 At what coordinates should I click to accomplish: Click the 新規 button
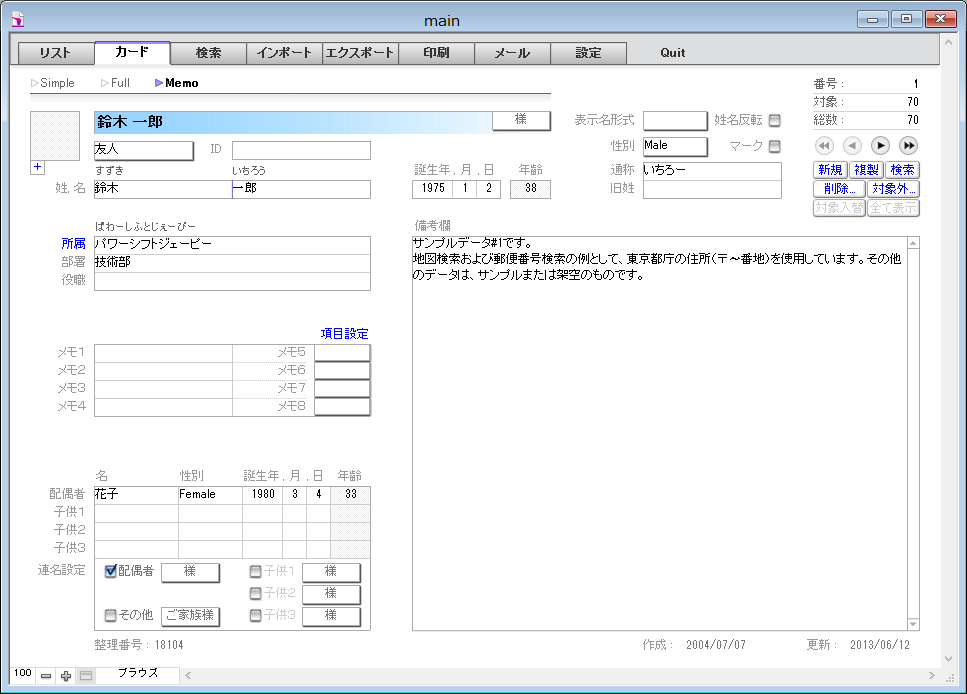point(829,170)
